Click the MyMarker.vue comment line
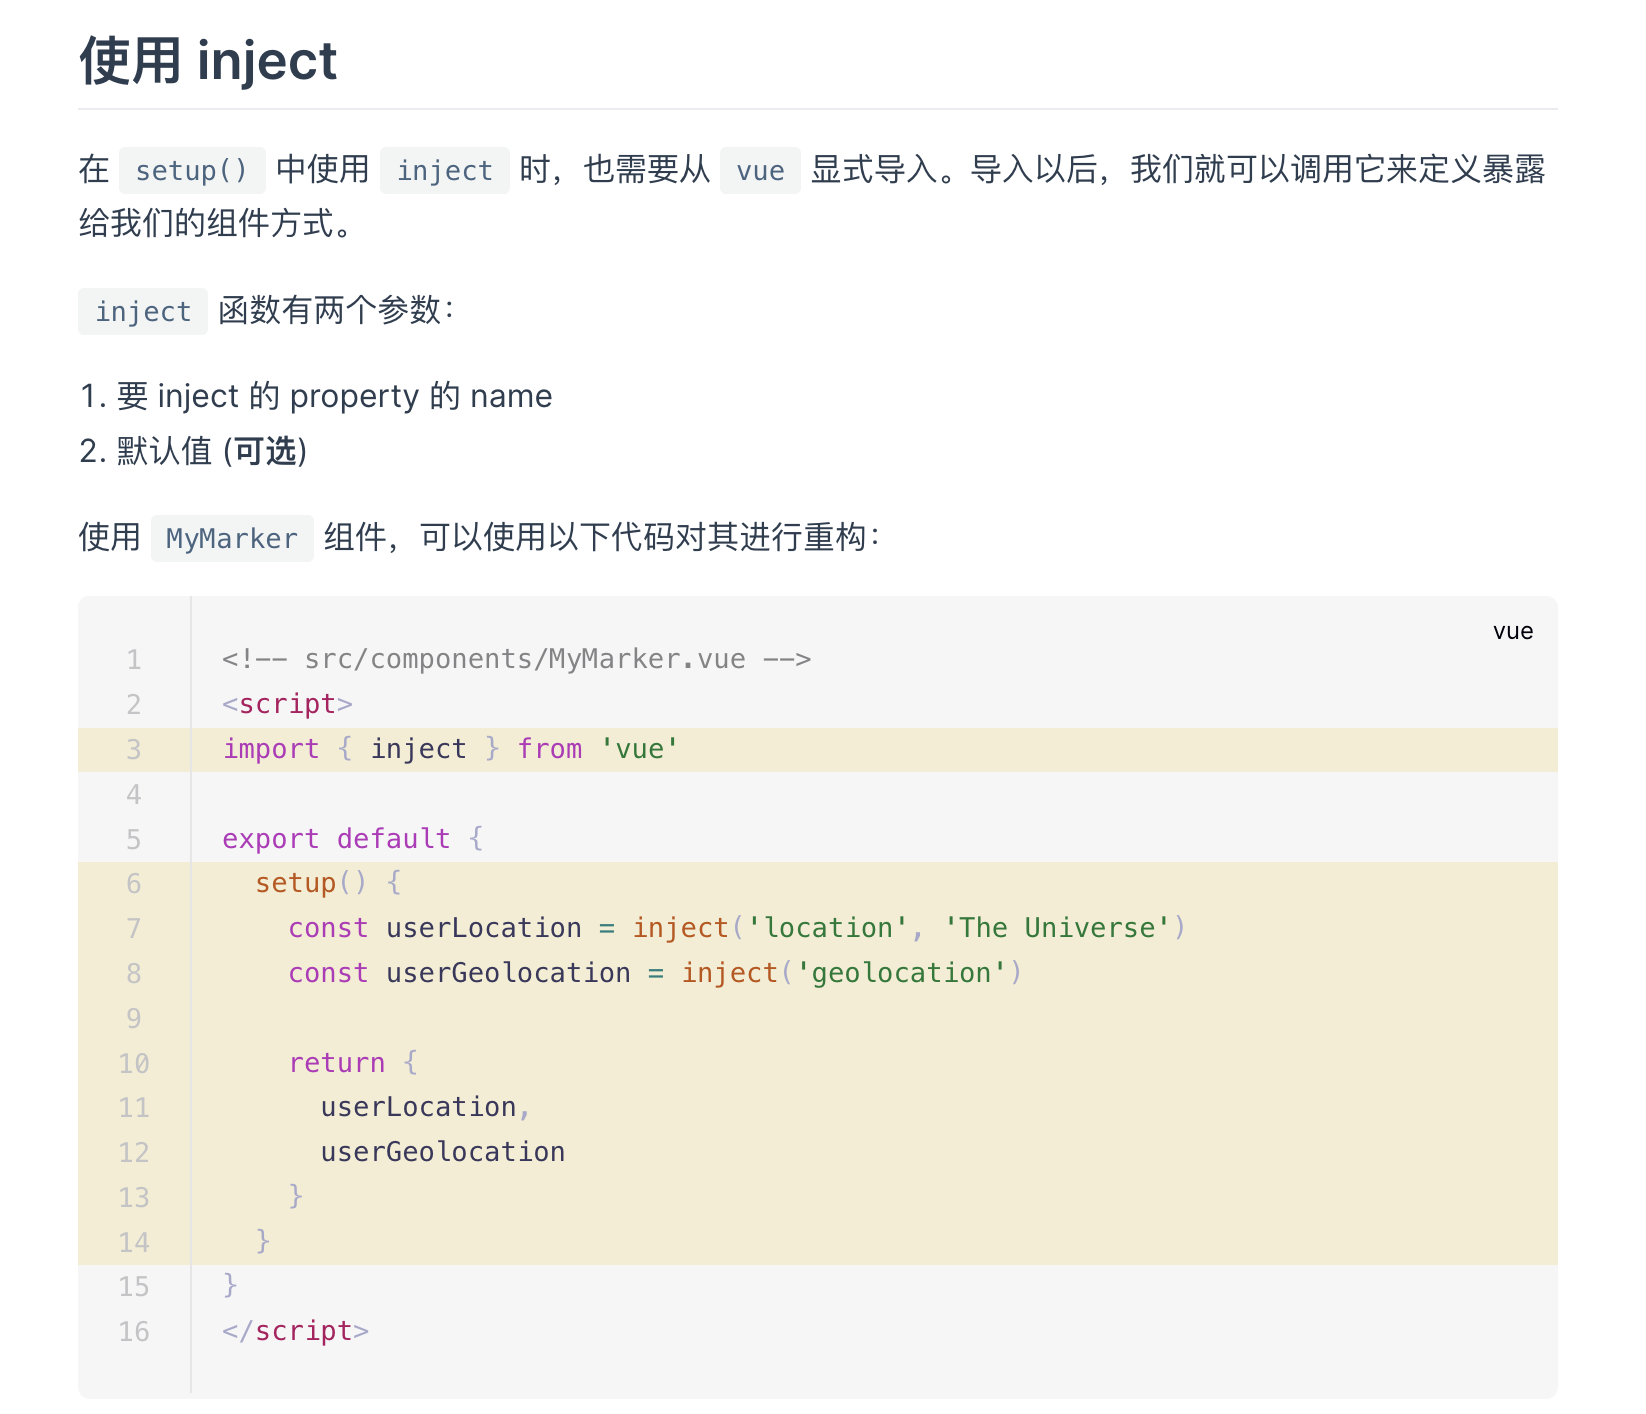The image size is (1646, 1414). click(516, 659)
